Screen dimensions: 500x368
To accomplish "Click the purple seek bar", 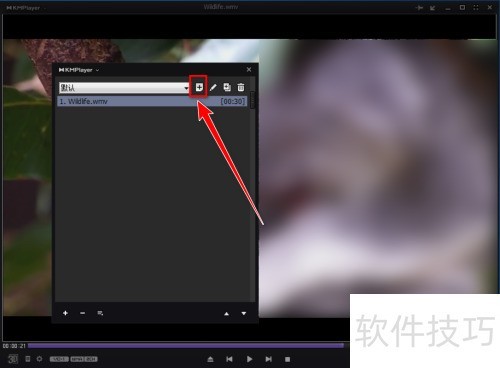I will point(186,346).
